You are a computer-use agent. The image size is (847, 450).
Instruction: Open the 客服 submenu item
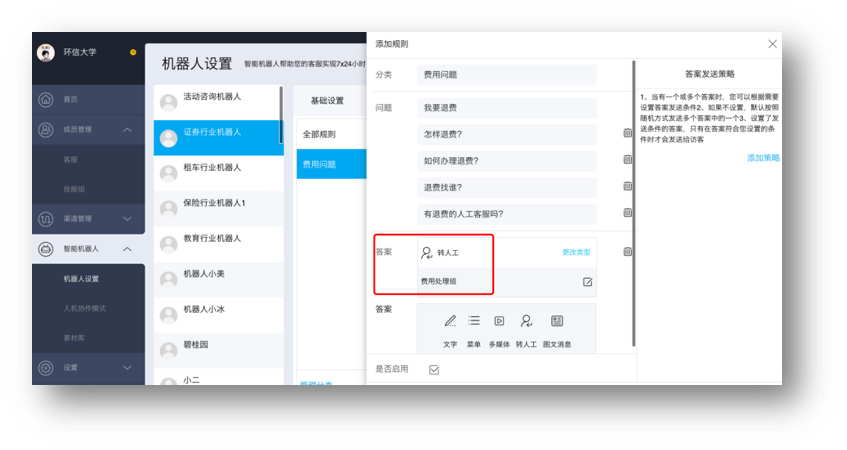click(71, 160)
